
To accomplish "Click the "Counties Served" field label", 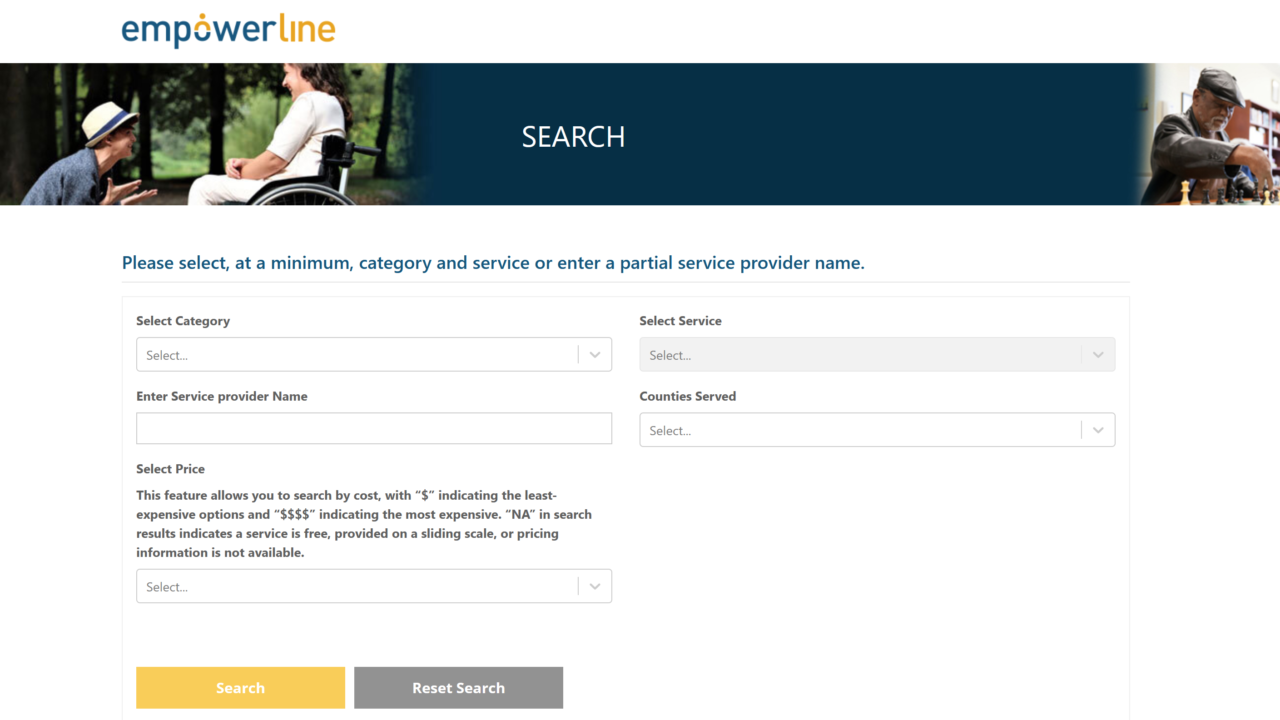I will tap(687, 396).
